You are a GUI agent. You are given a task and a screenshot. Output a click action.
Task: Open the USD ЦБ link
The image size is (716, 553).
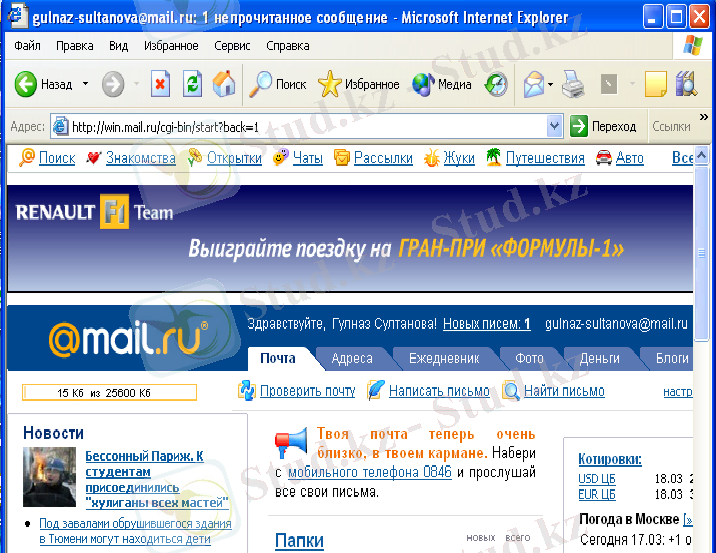pyautogui.click(x=597, y=479)
